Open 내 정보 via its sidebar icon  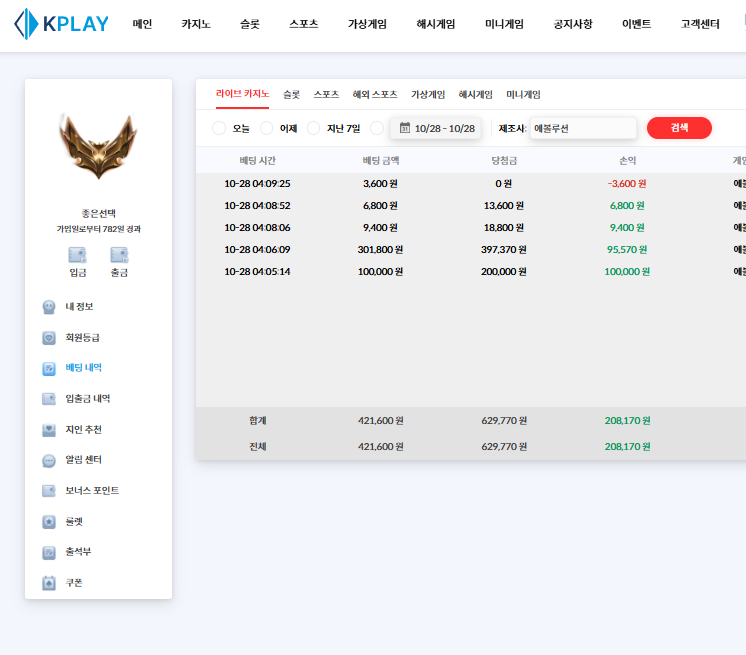pyautogui.click(x=49, y=307)
